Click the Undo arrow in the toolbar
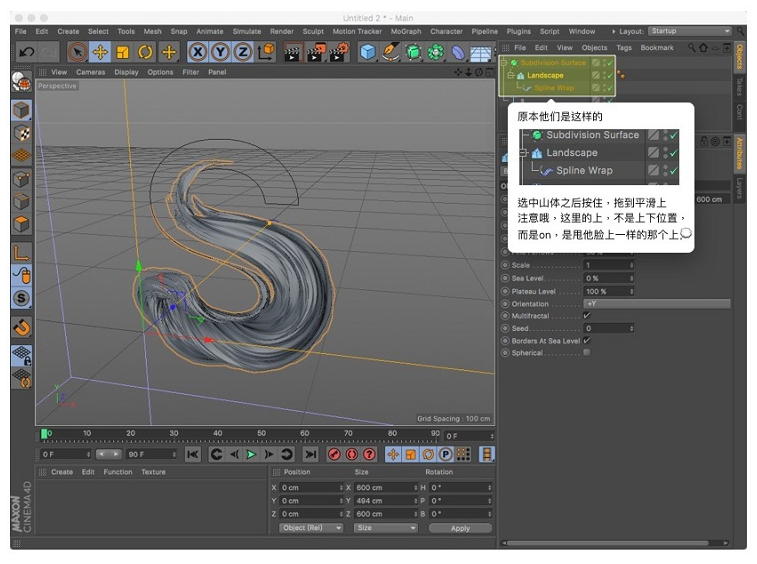Screen dimensions: 757x564 [x=26, y=52]
